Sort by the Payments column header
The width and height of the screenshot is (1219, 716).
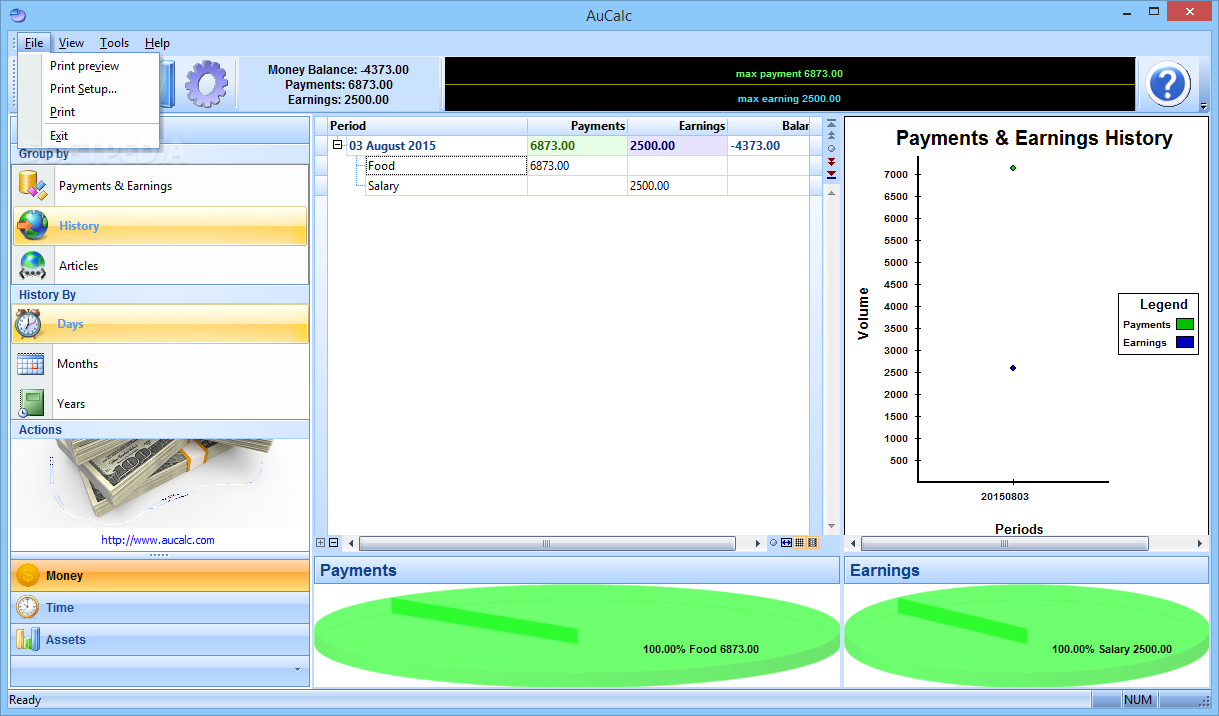click(x=578, y=126)
